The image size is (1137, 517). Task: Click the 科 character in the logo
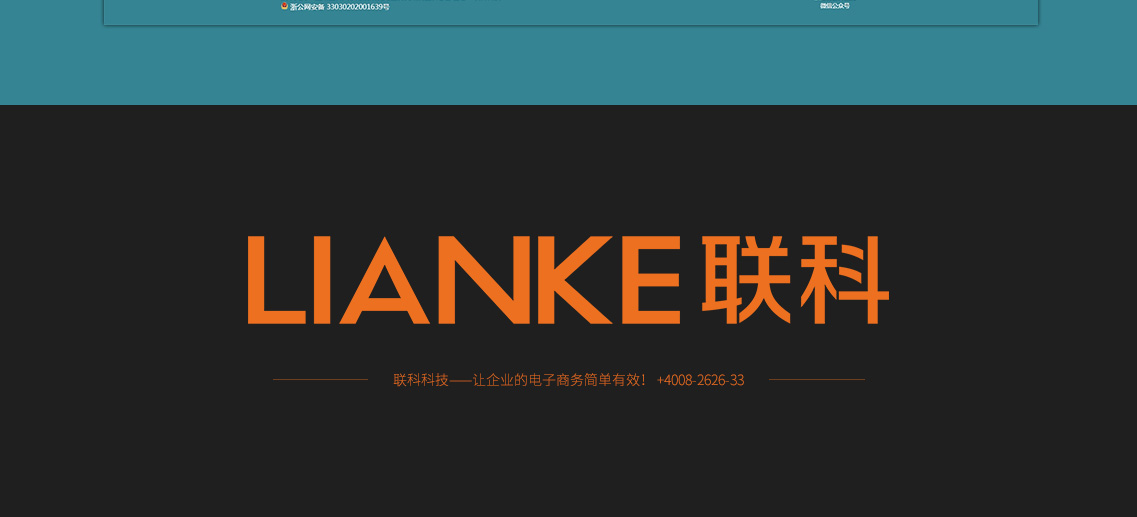[x=842, y=280]
